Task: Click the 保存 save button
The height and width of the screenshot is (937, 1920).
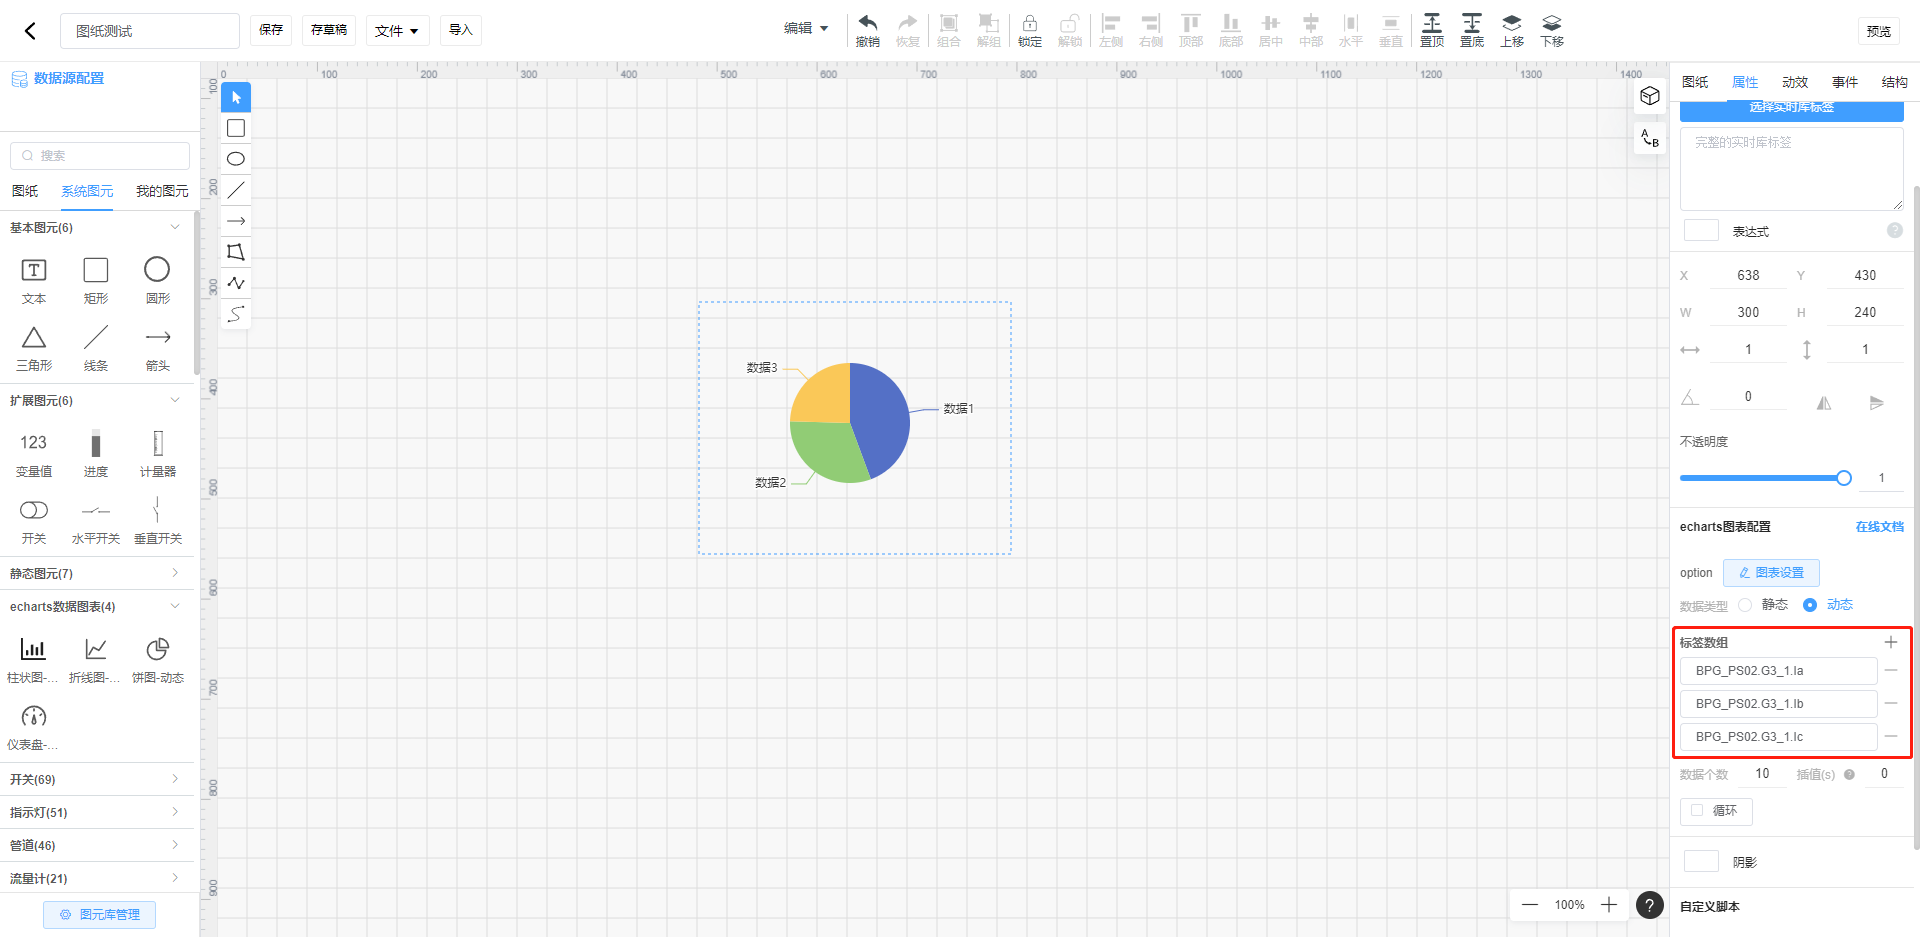Action: point(271,30)
